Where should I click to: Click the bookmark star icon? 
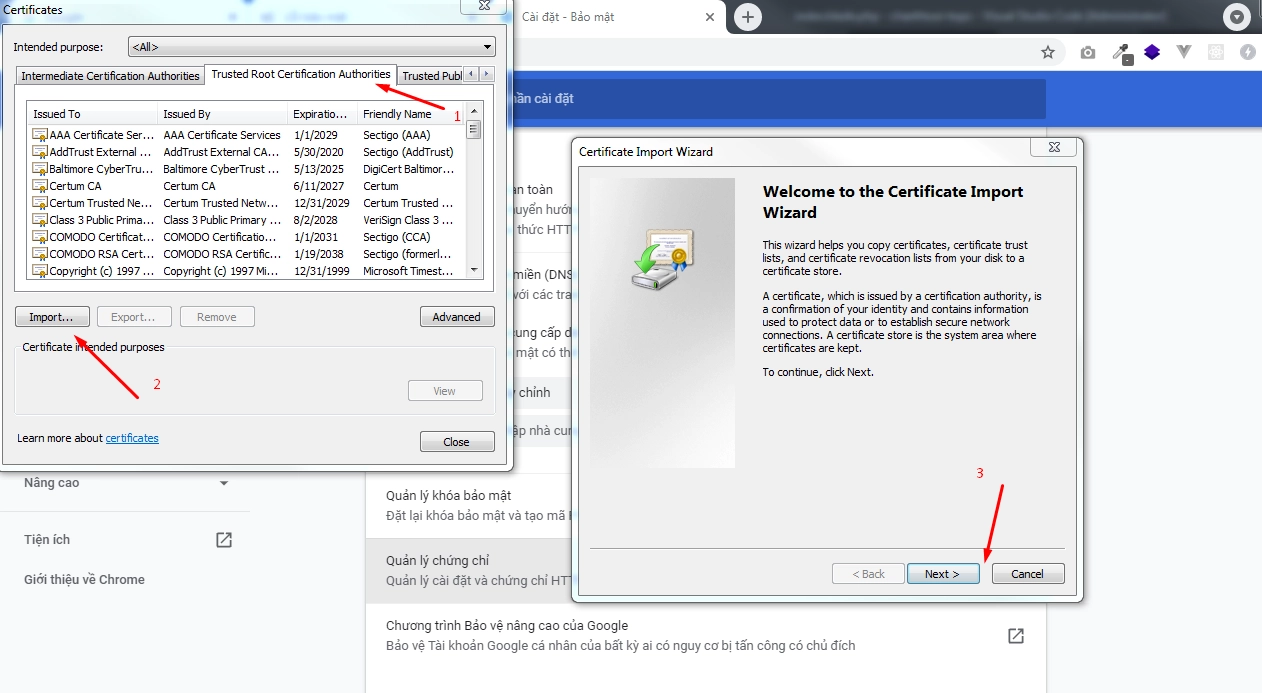1048,52
